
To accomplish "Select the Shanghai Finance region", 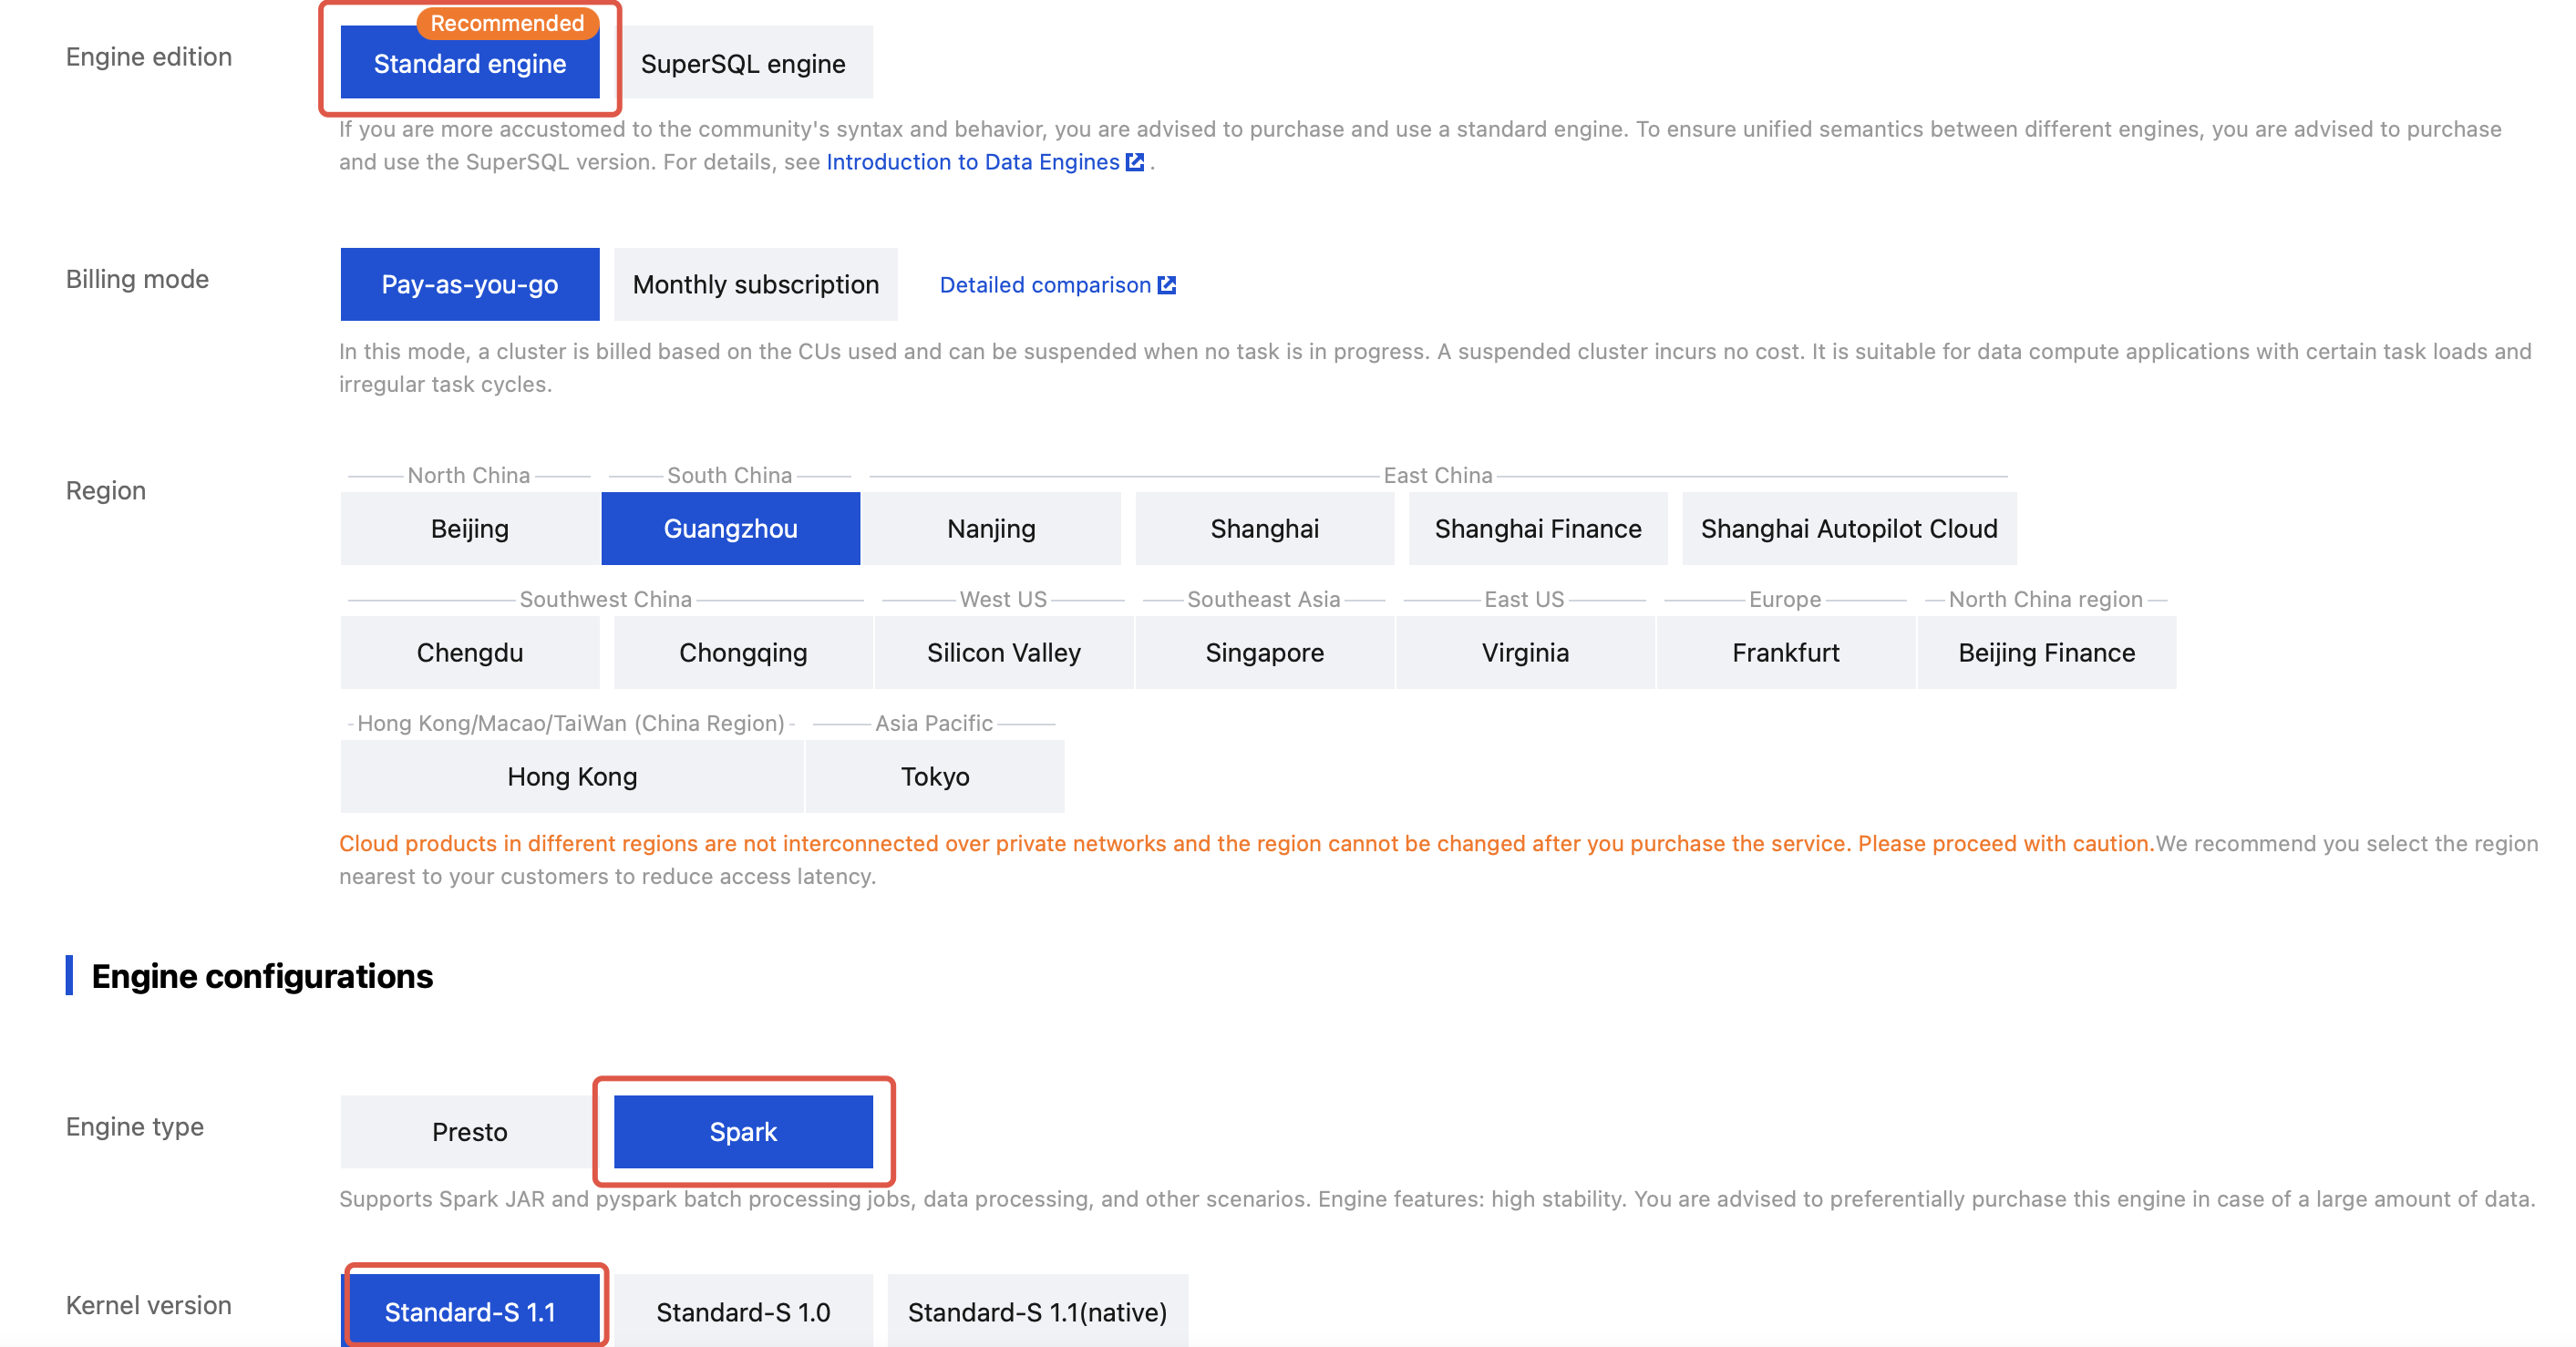I will (1537, 528).
